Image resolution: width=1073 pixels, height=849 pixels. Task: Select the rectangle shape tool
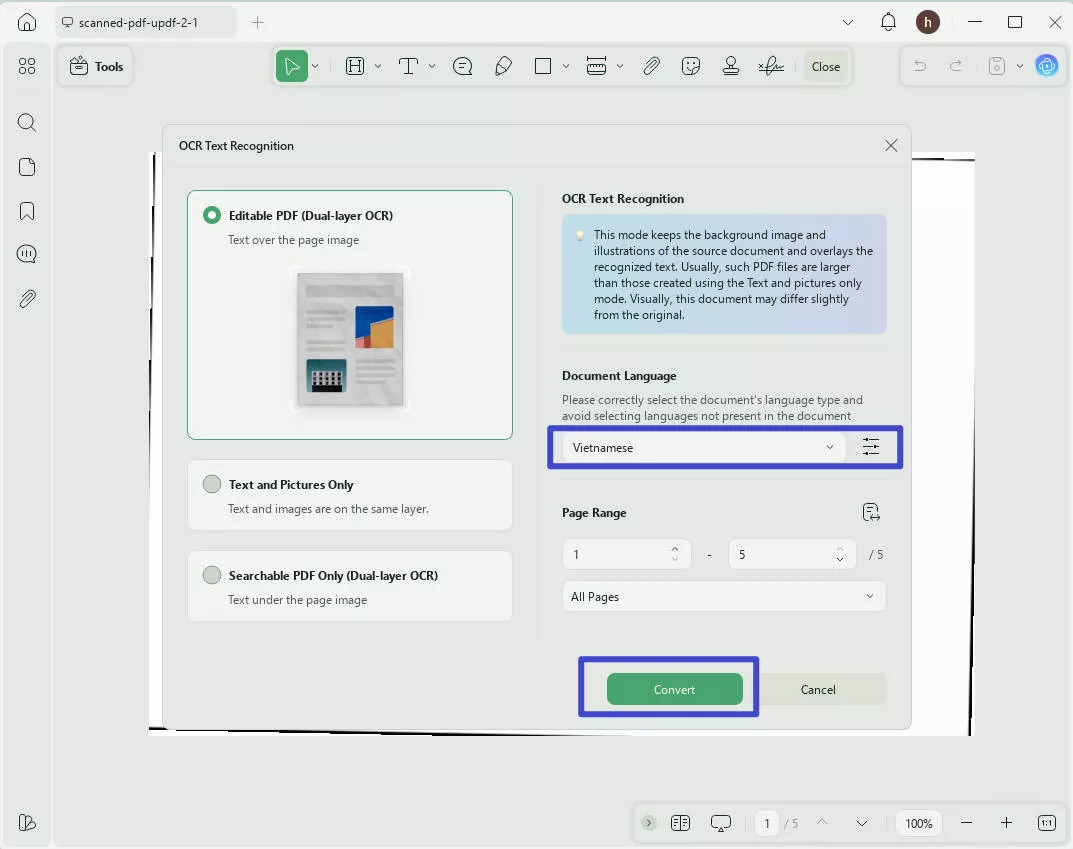(543, 66)
